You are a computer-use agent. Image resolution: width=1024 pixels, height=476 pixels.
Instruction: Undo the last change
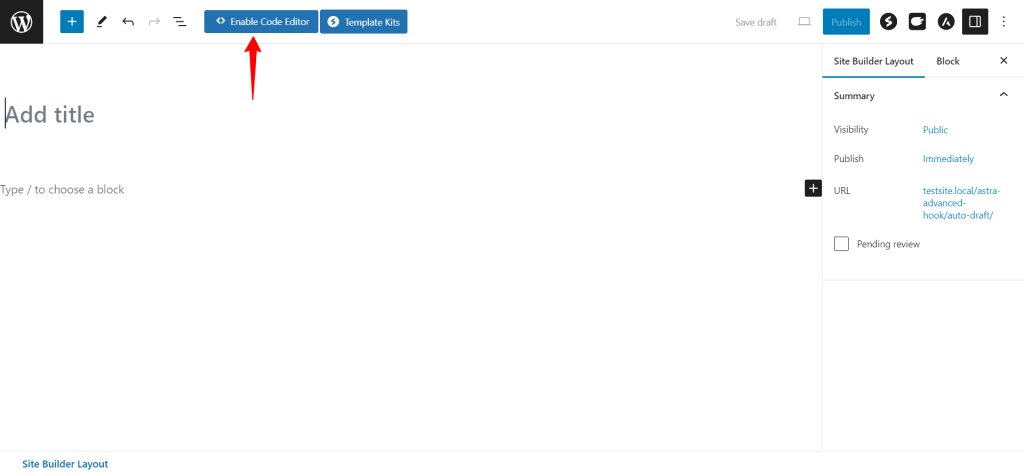coord(128,22)
